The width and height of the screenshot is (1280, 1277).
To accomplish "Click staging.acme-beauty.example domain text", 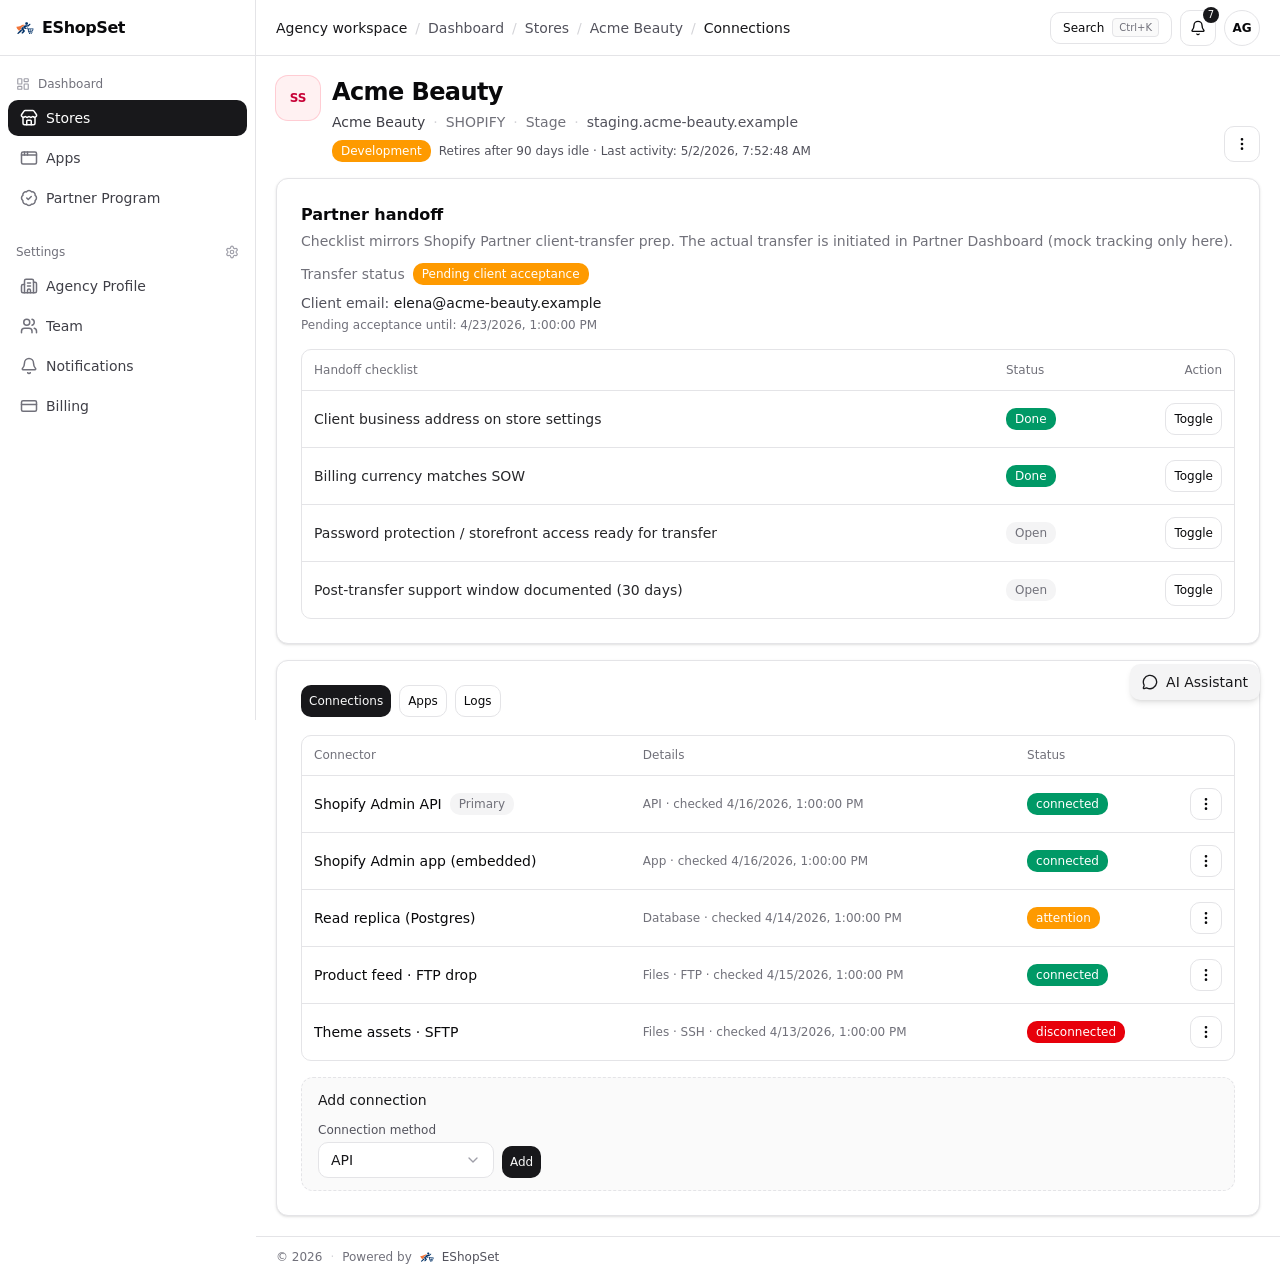I will point(692,122).
